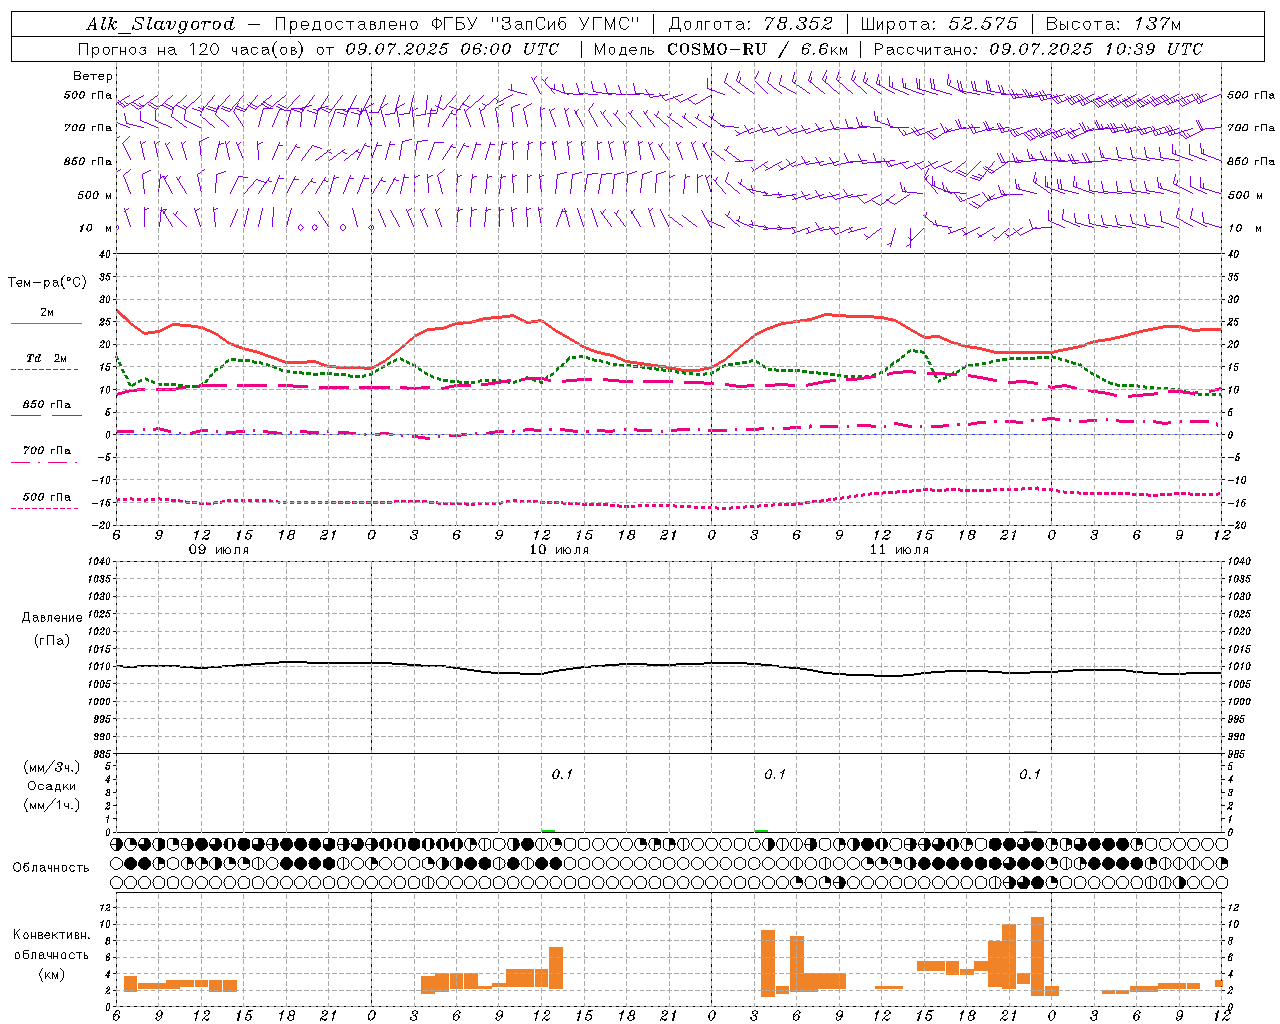Click "Прогноз на 120 часа(ов)" forecast text
The width and height of the screenshot is (1280, 1024).
[193, 49]
